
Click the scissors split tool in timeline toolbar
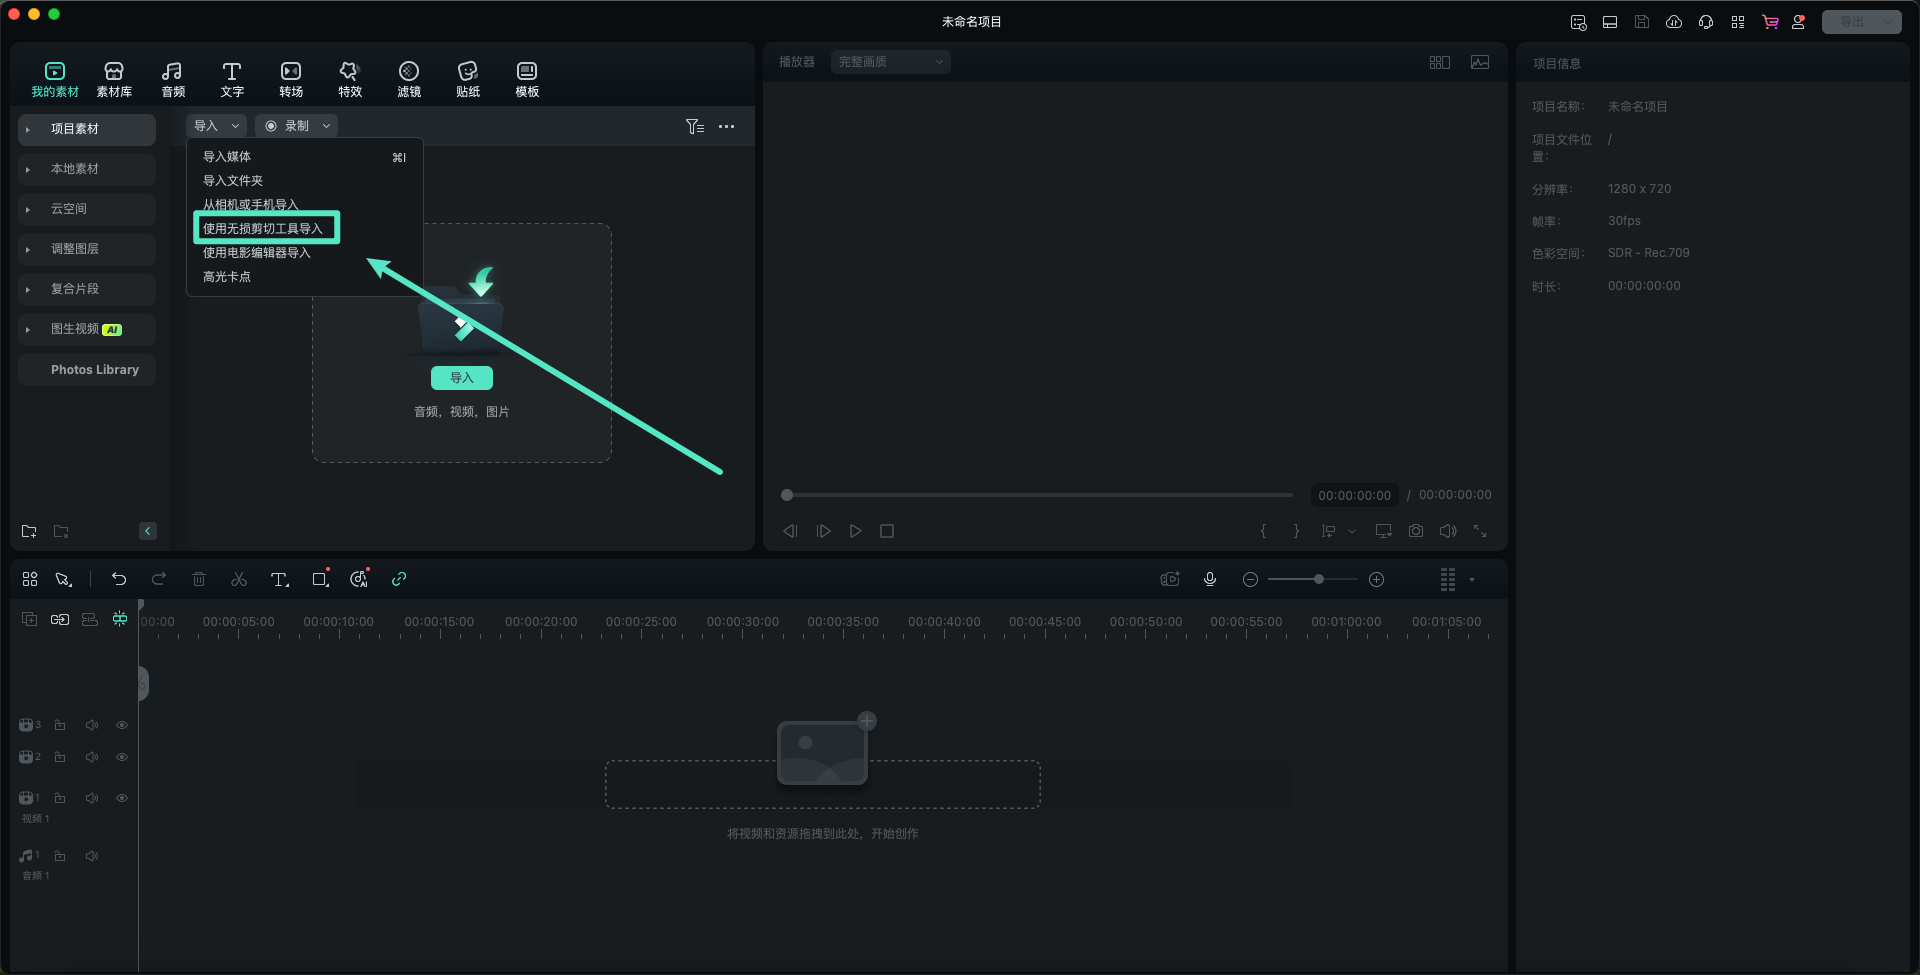point(239,579)
